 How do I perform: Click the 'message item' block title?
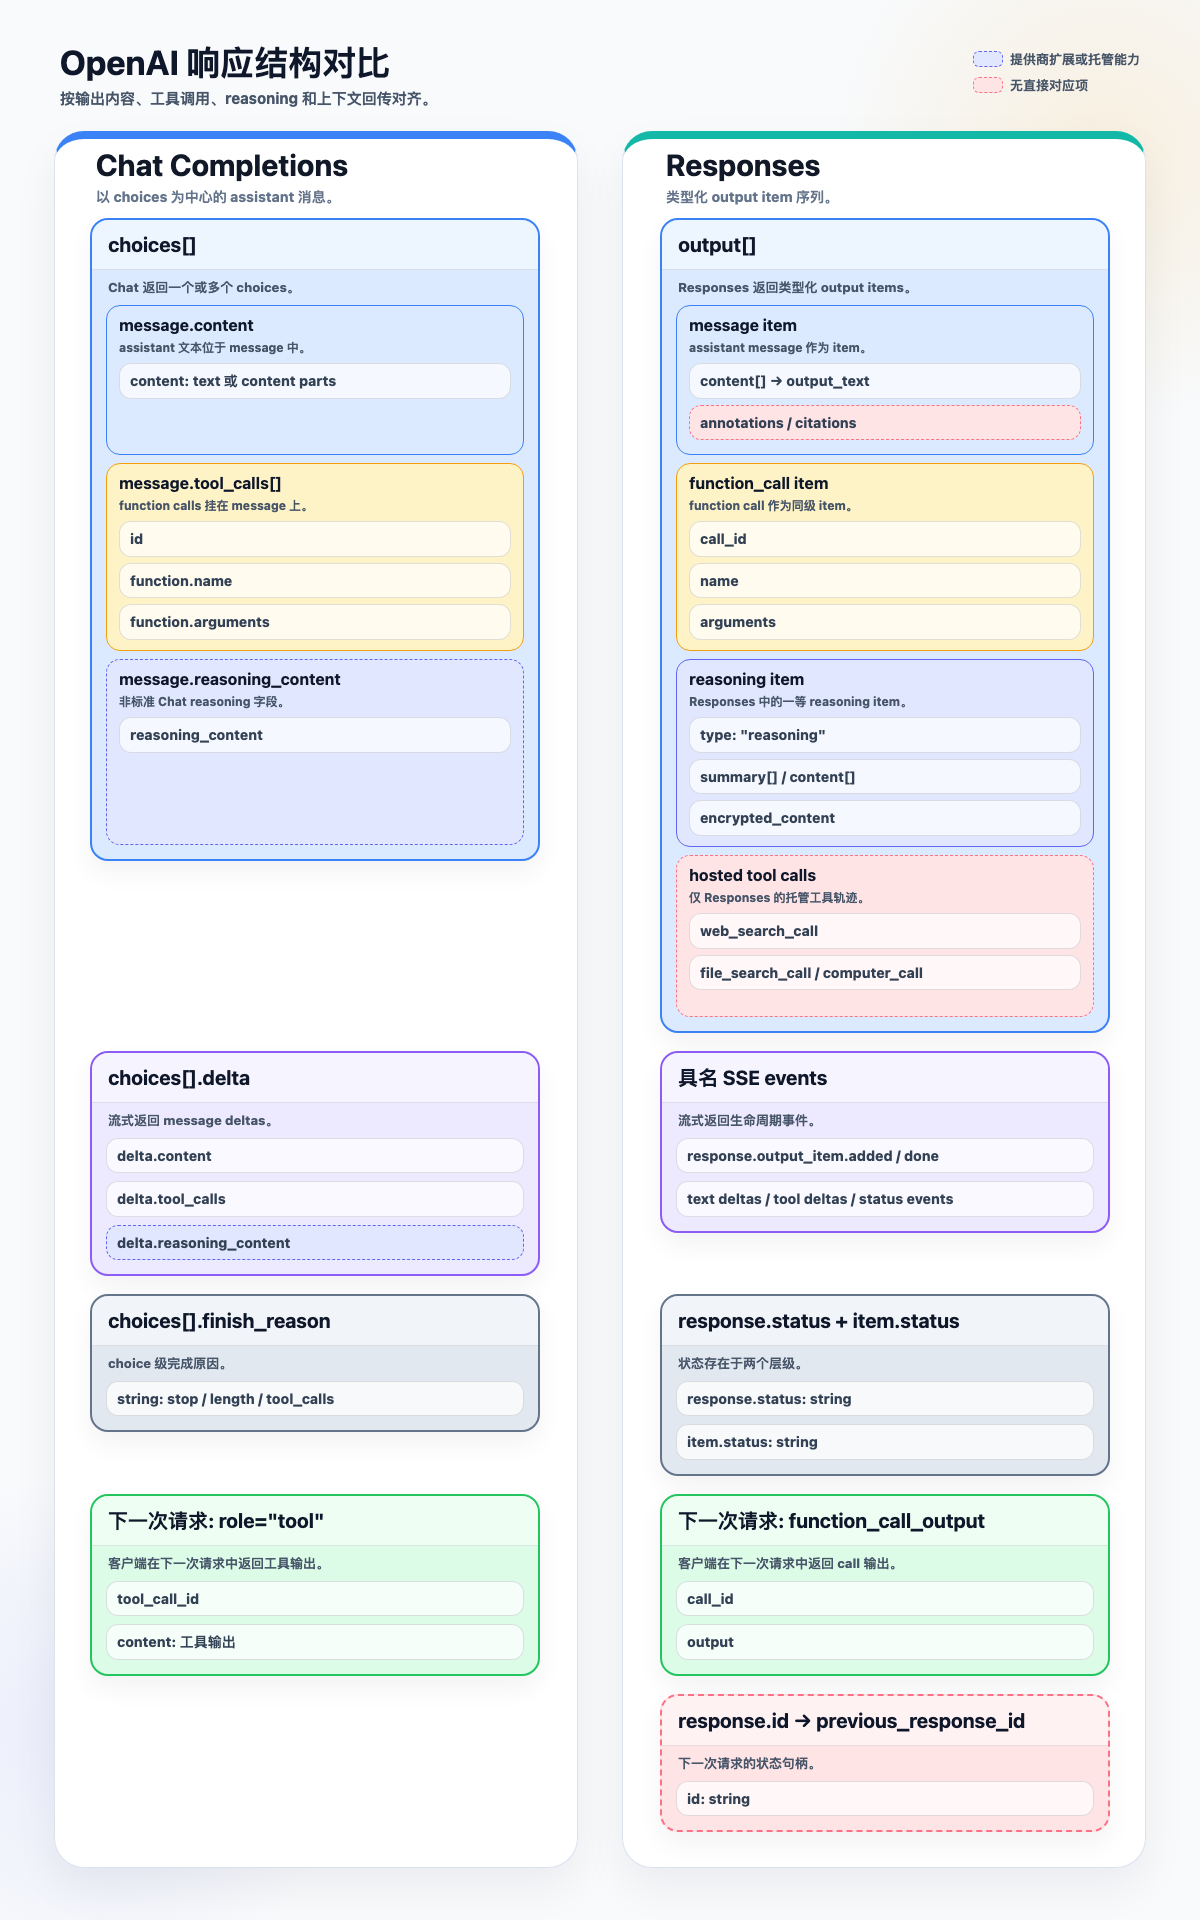point(743,325)
